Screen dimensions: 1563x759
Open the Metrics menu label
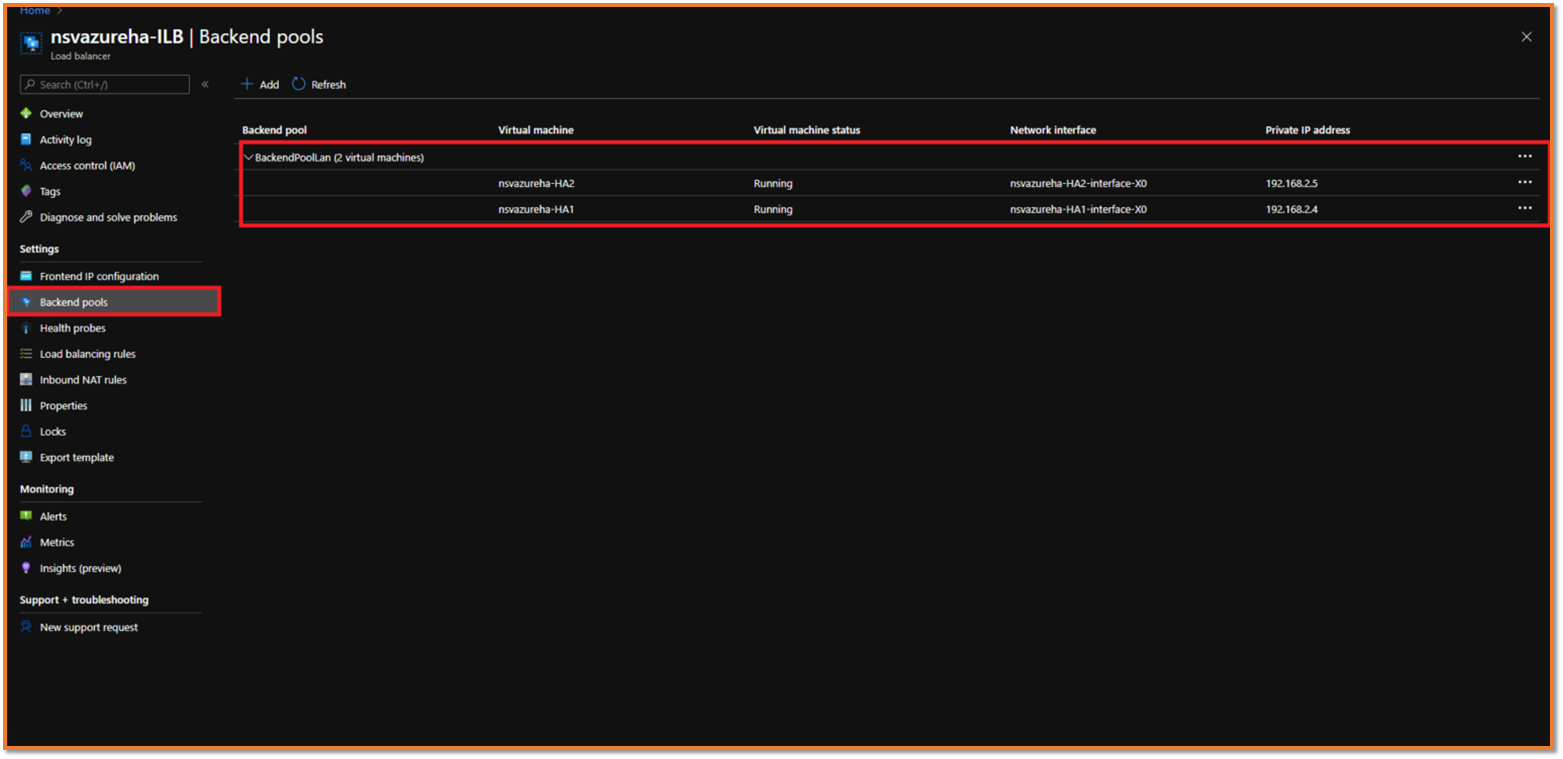[57, 542]
